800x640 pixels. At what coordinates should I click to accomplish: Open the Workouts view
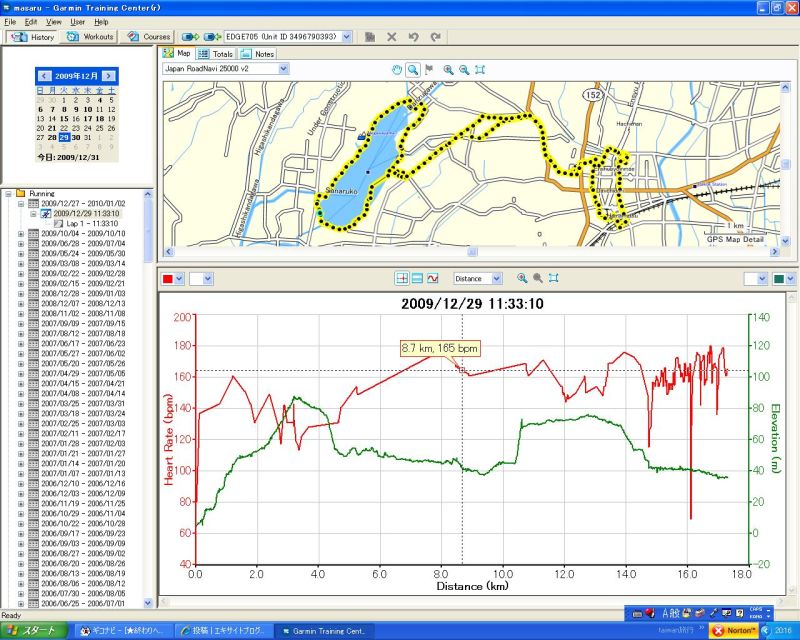90,37
